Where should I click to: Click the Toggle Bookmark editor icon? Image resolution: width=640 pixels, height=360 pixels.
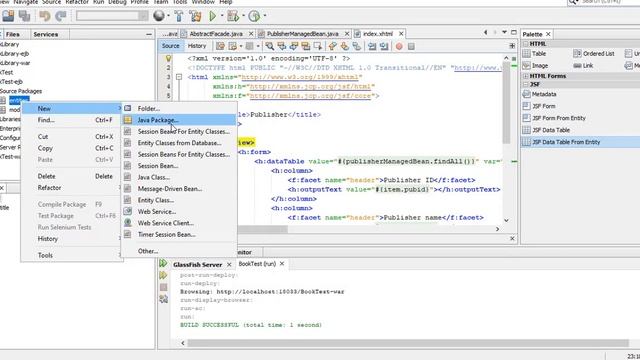(356, 46)
